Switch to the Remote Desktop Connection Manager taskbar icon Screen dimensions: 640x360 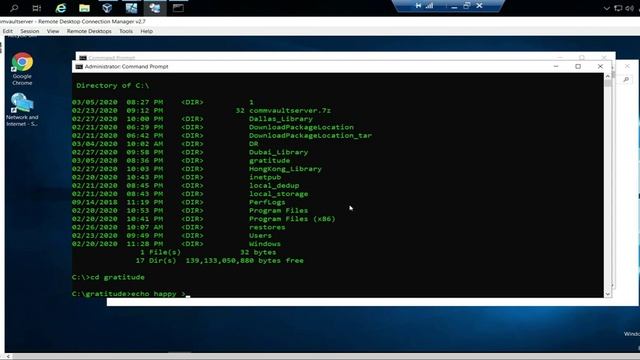(155, 8)
